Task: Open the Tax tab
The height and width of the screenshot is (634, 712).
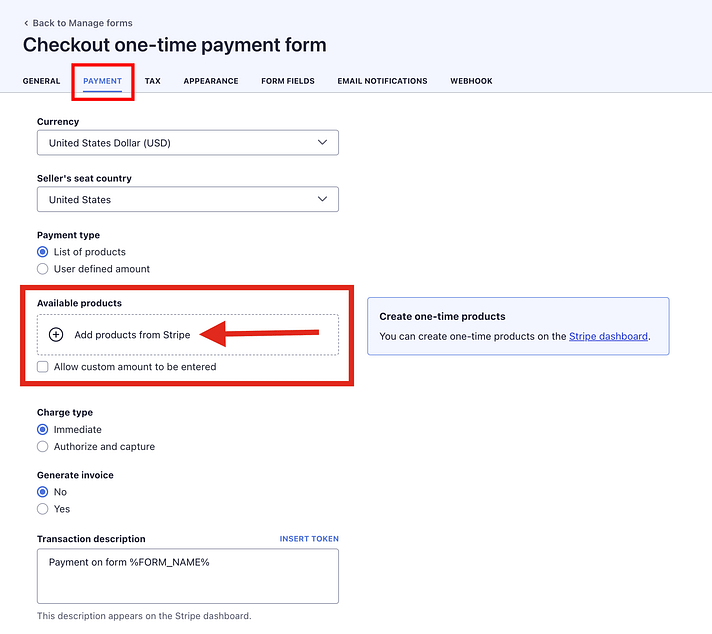Action: [x=152, y=81]
